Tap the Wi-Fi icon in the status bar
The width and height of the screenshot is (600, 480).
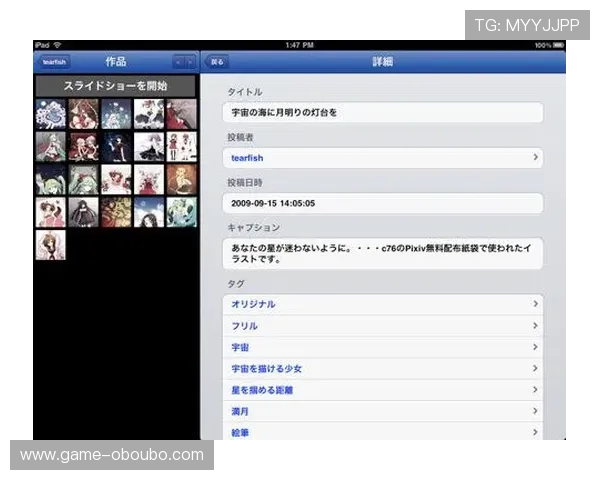(x=57, y=45)
